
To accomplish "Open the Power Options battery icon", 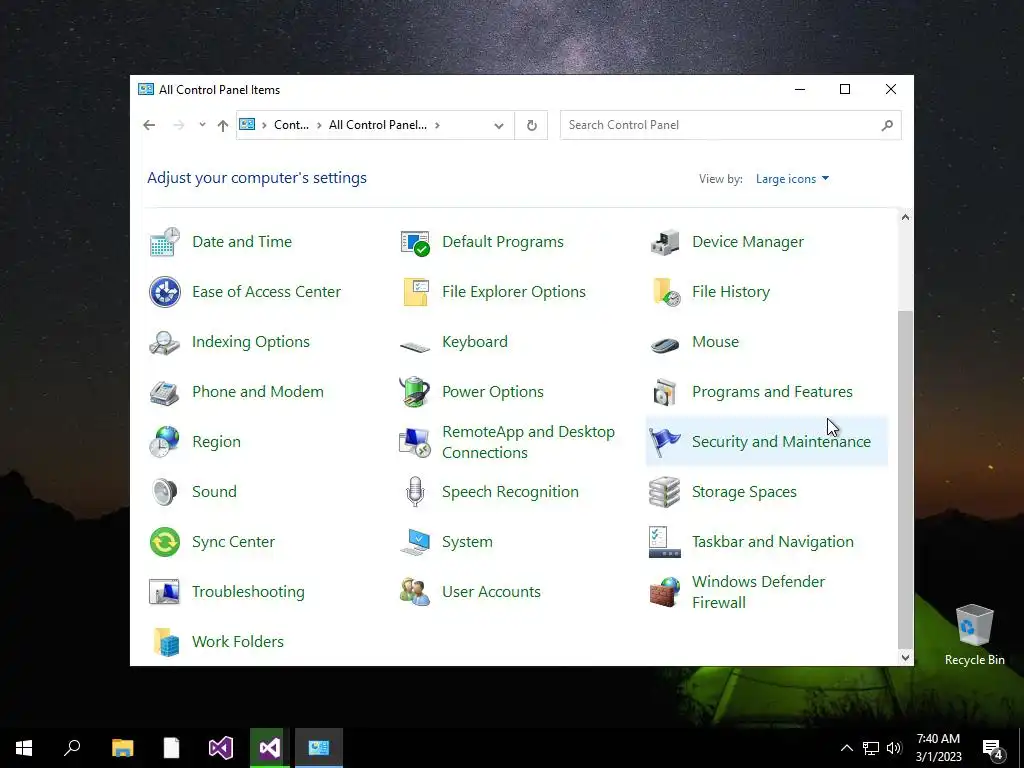I will [415, 392].
